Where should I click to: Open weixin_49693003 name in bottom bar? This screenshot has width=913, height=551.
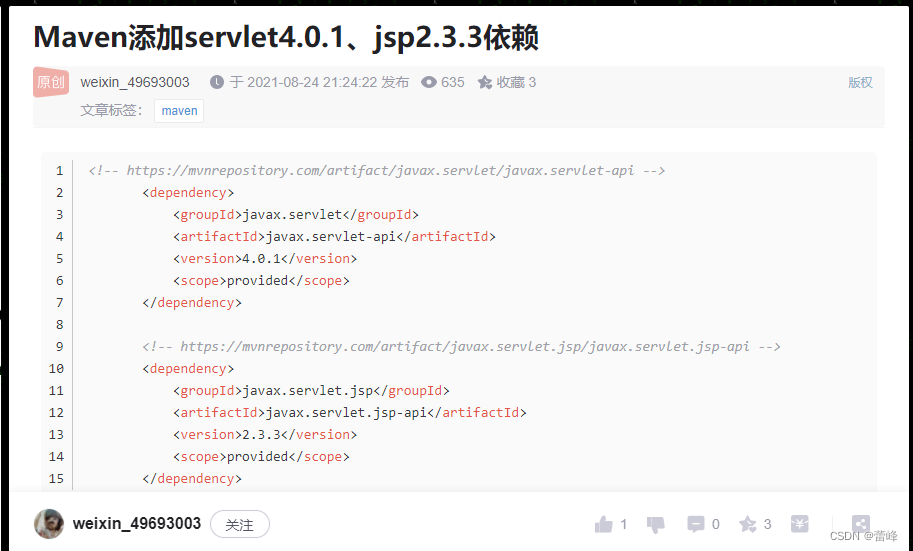coord(137,524)
